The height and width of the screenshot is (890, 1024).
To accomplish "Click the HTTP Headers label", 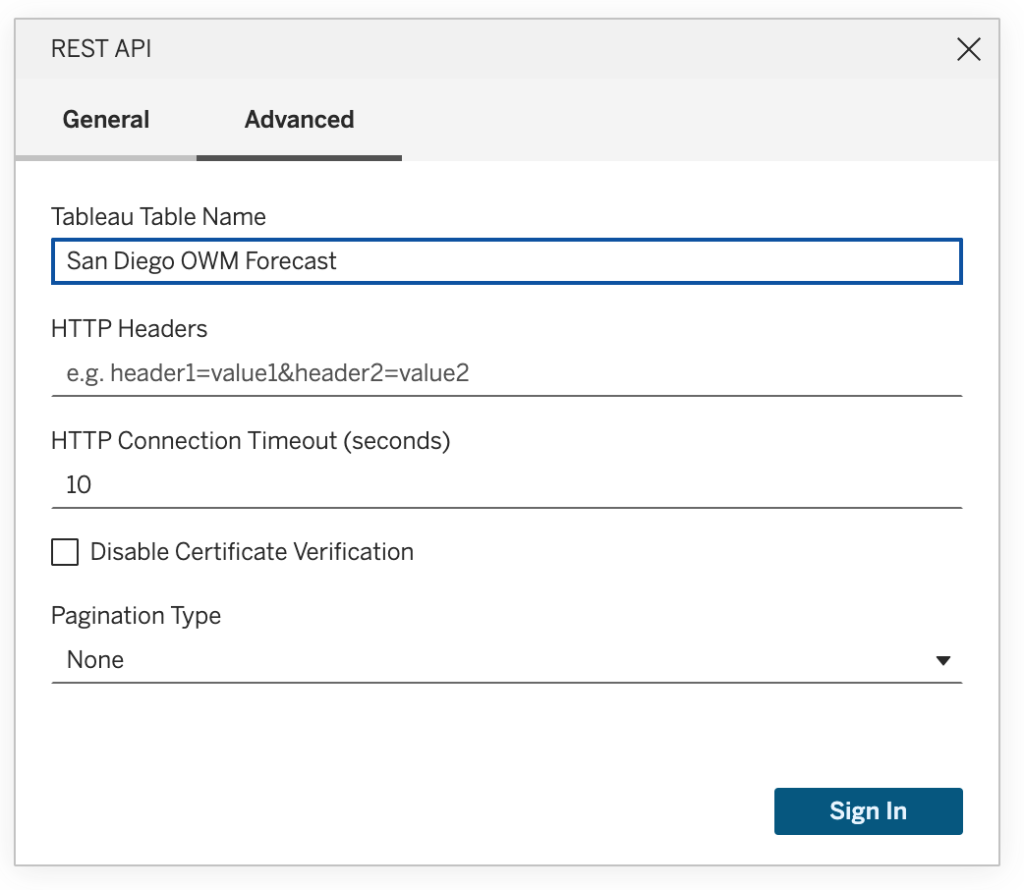I will tap(129, 329).
